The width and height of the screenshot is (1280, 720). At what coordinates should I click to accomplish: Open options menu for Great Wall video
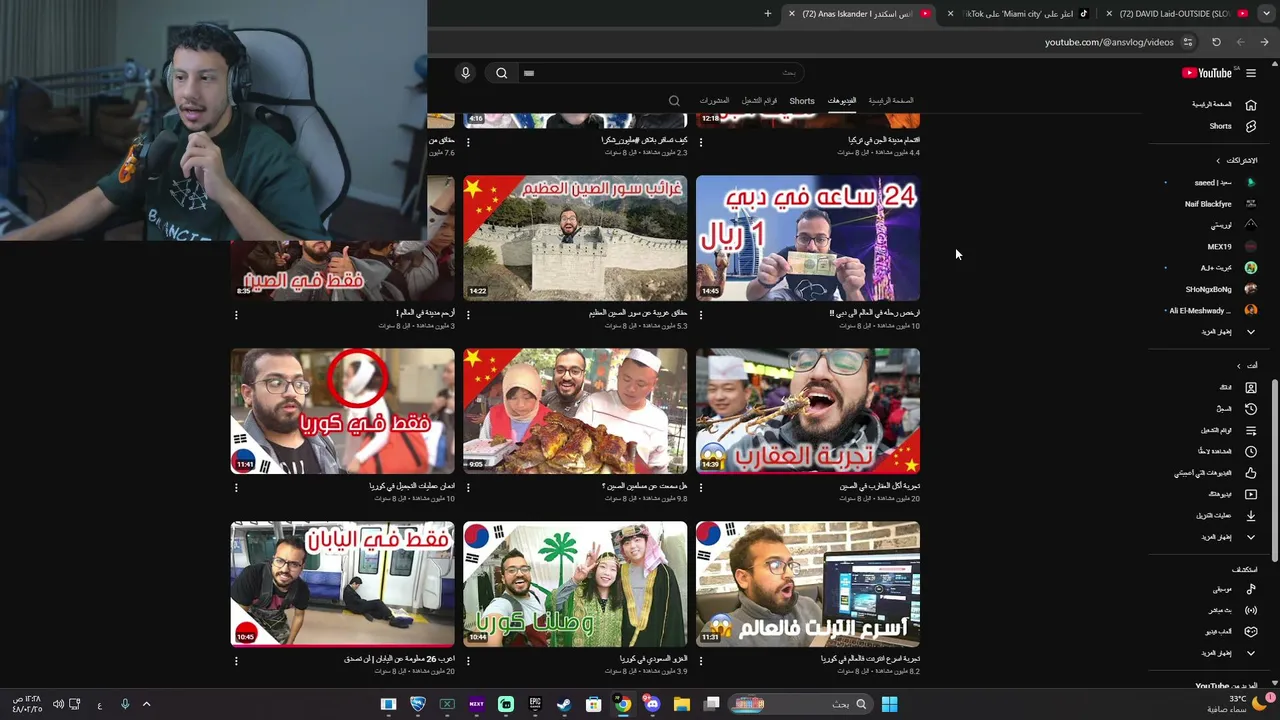[468, 314]
